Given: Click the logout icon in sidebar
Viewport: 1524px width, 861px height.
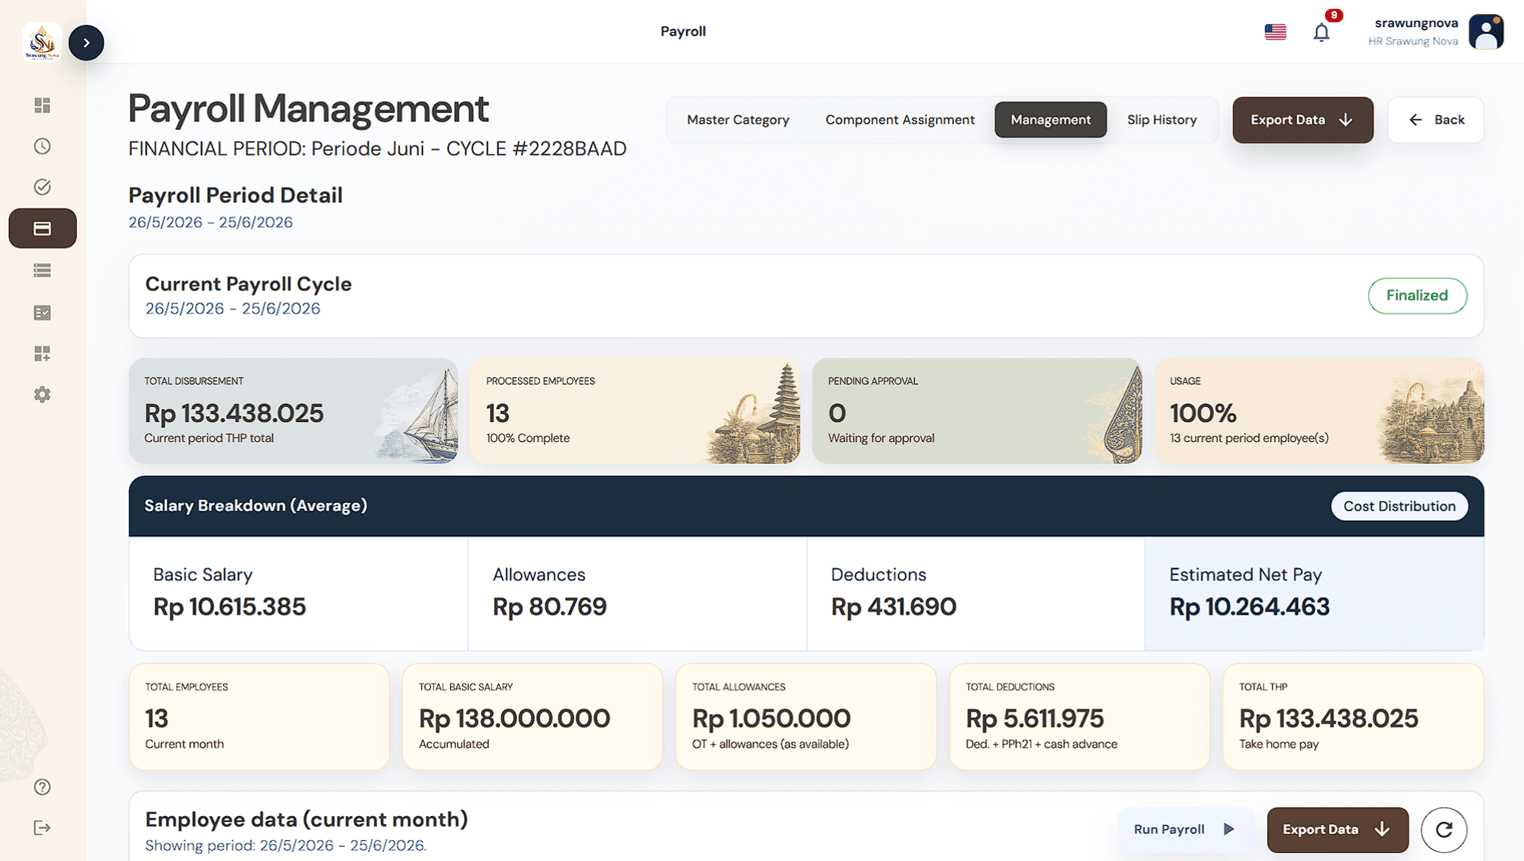Looking at the screenshot, I should (x=42, y=827).
